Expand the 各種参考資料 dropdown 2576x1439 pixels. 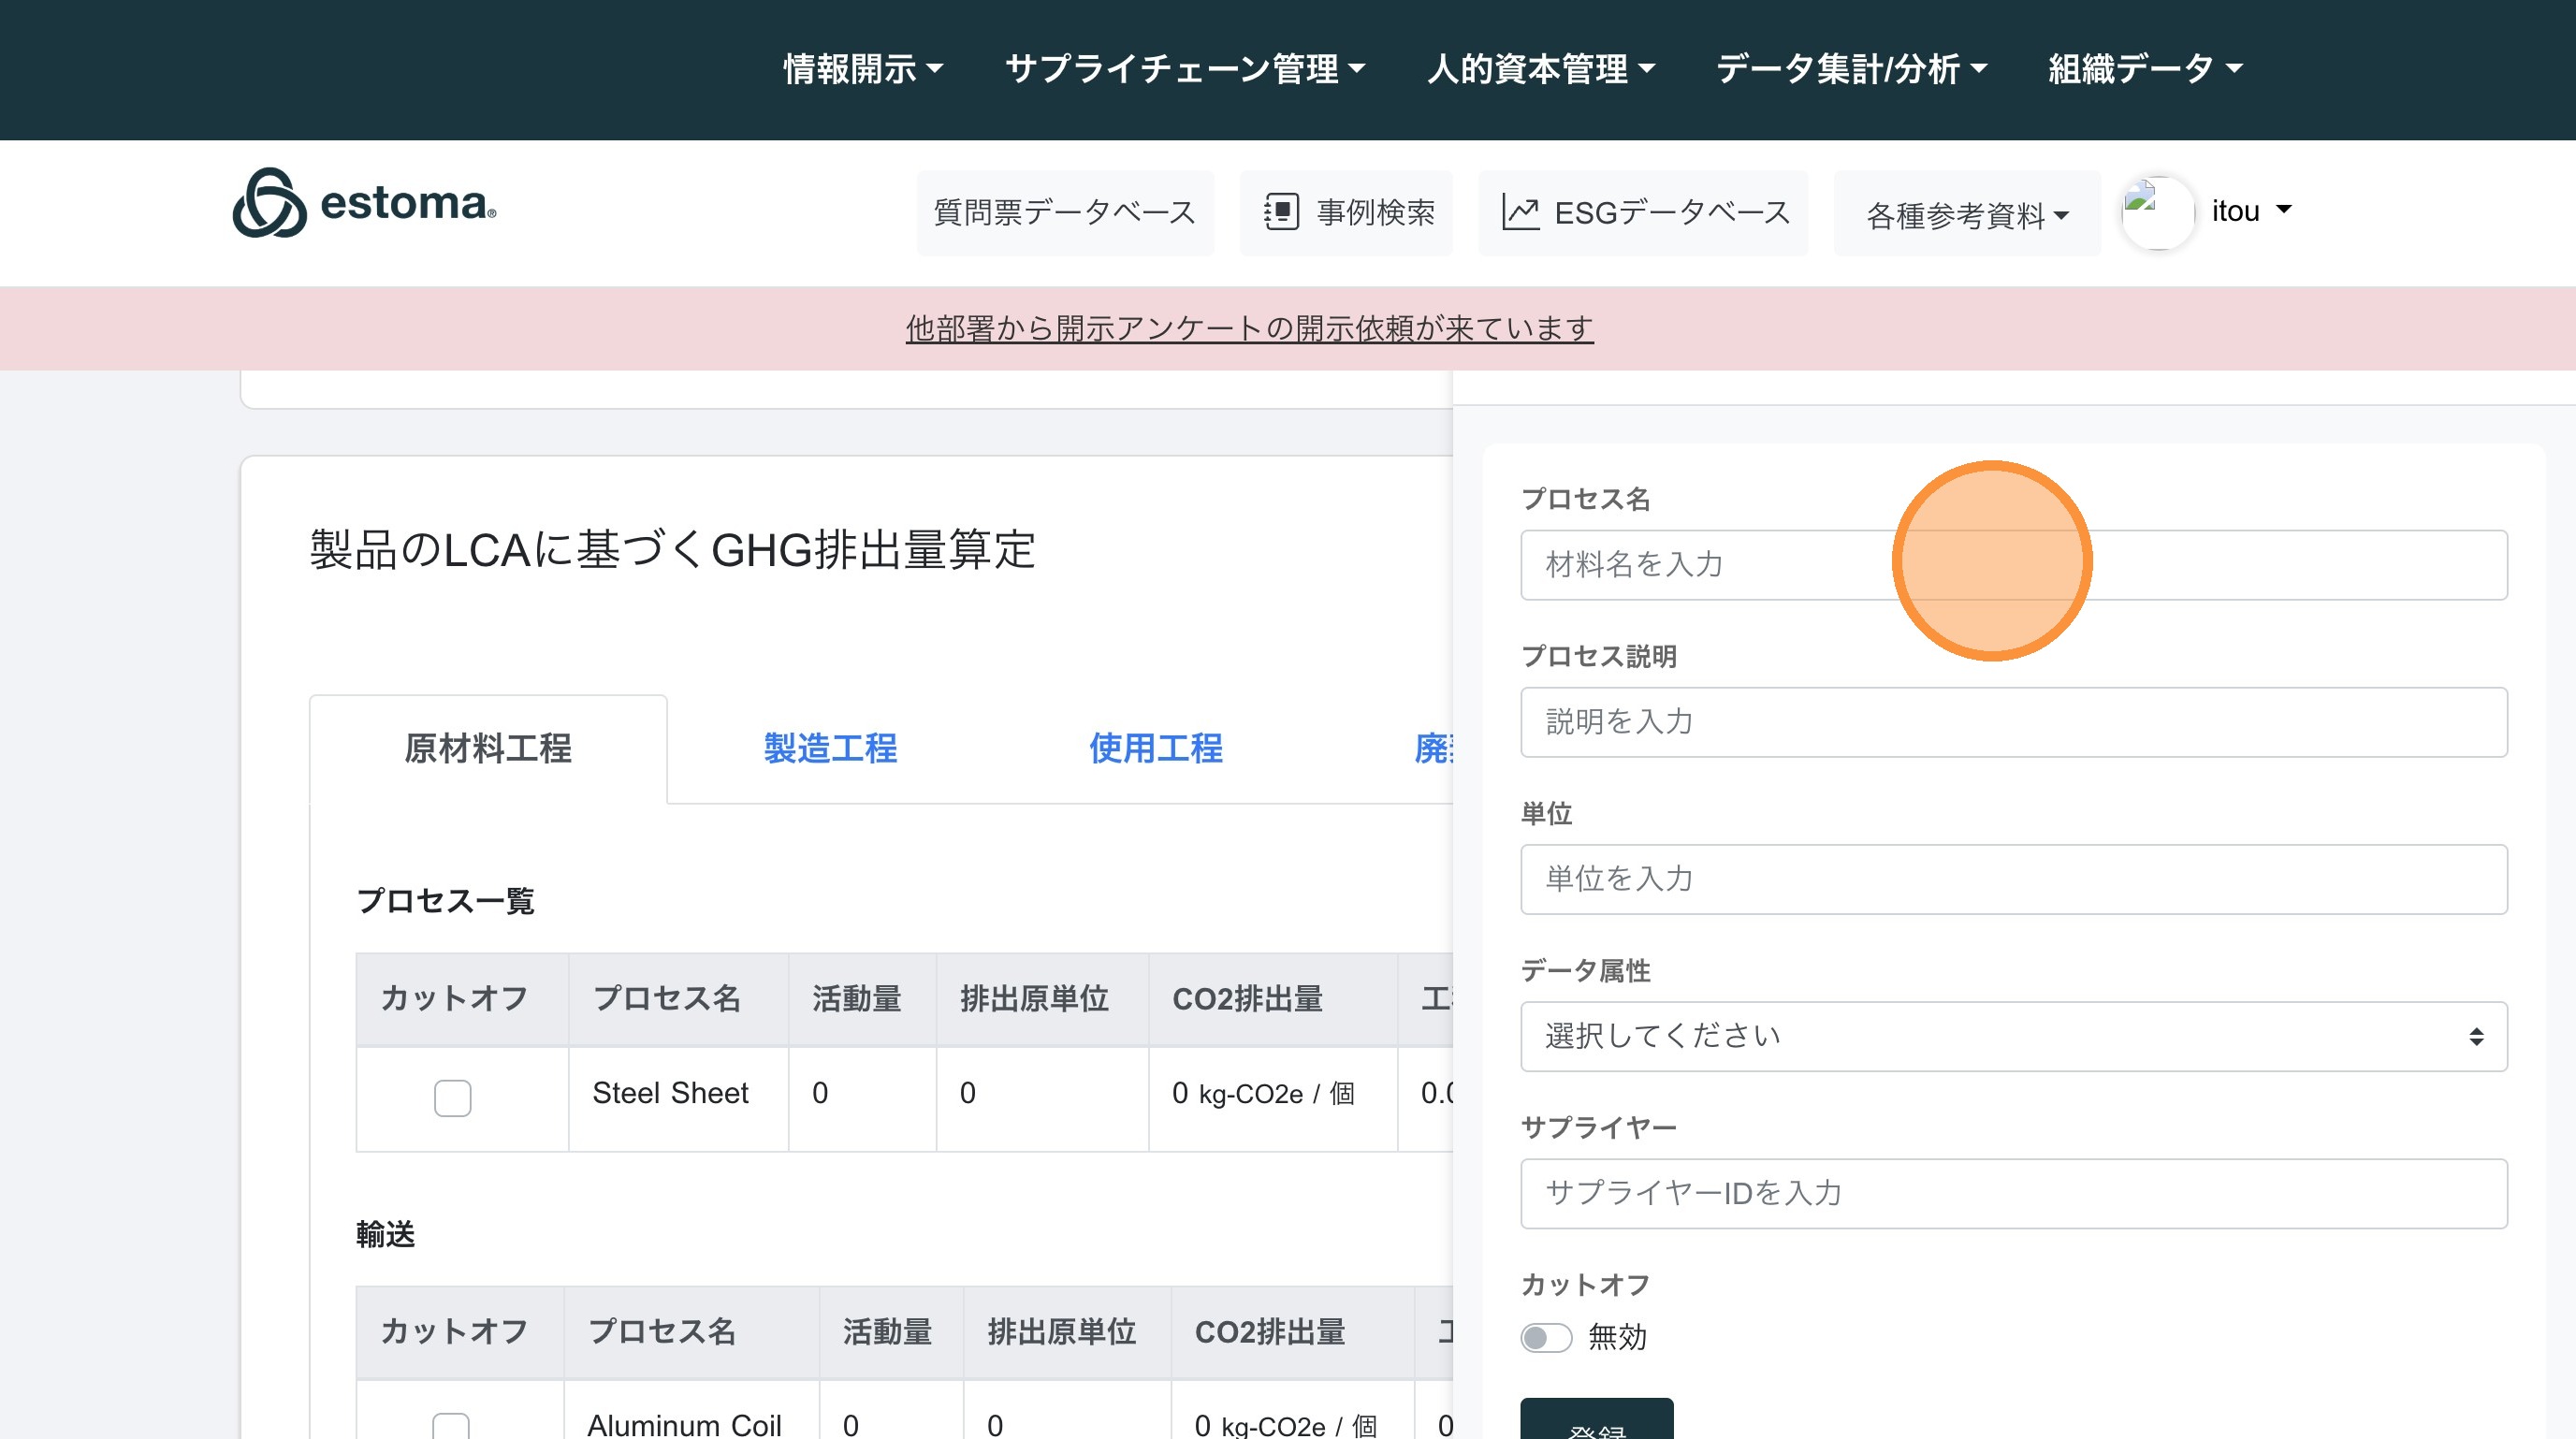(1966, 214)
